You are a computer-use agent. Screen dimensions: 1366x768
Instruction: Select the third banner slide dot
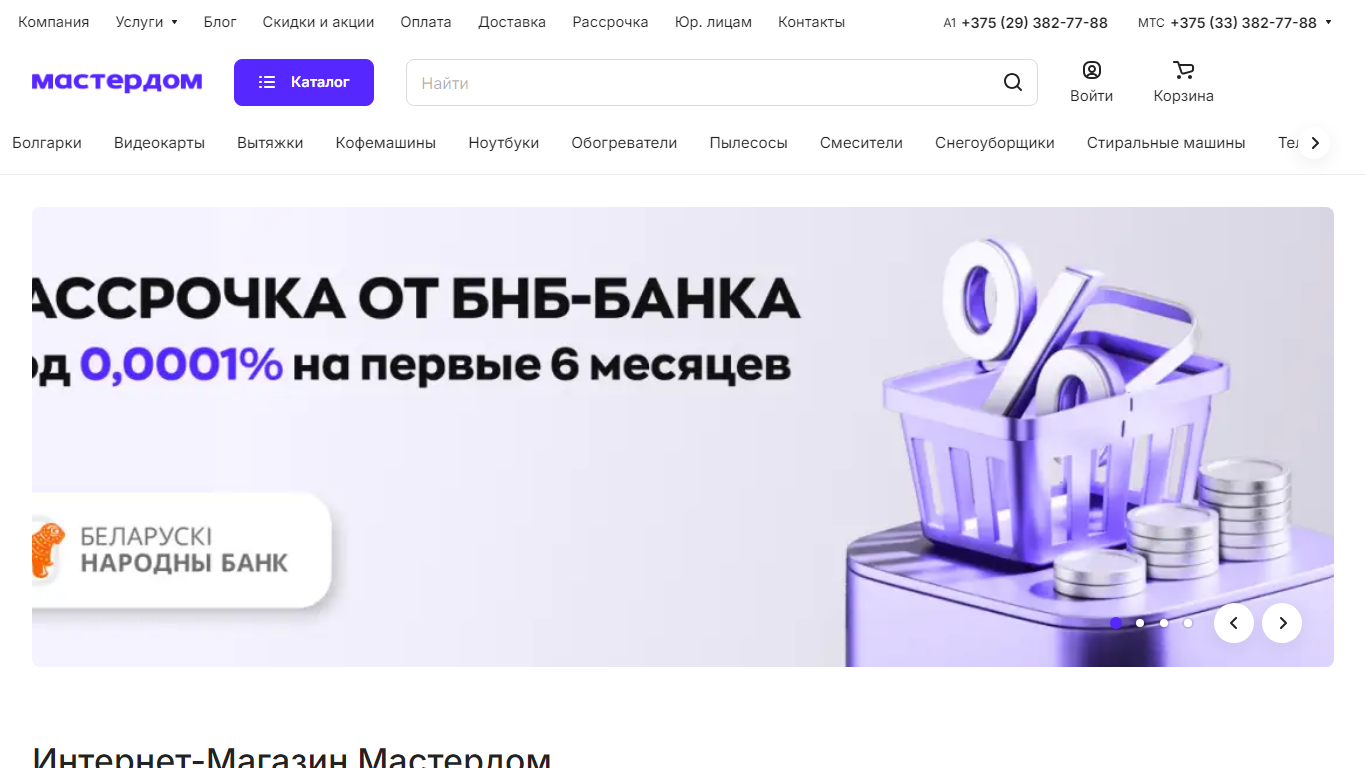point(1164,623)
